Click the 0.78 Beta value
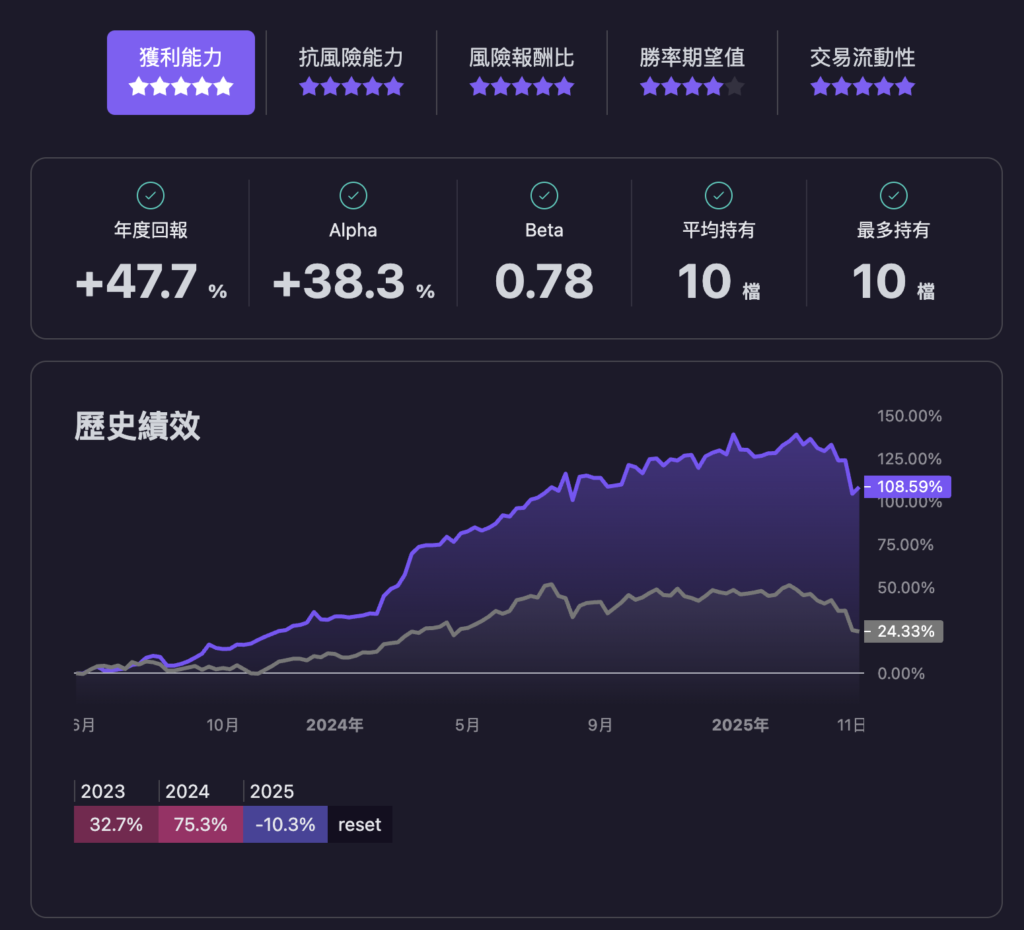 point(544,282)
